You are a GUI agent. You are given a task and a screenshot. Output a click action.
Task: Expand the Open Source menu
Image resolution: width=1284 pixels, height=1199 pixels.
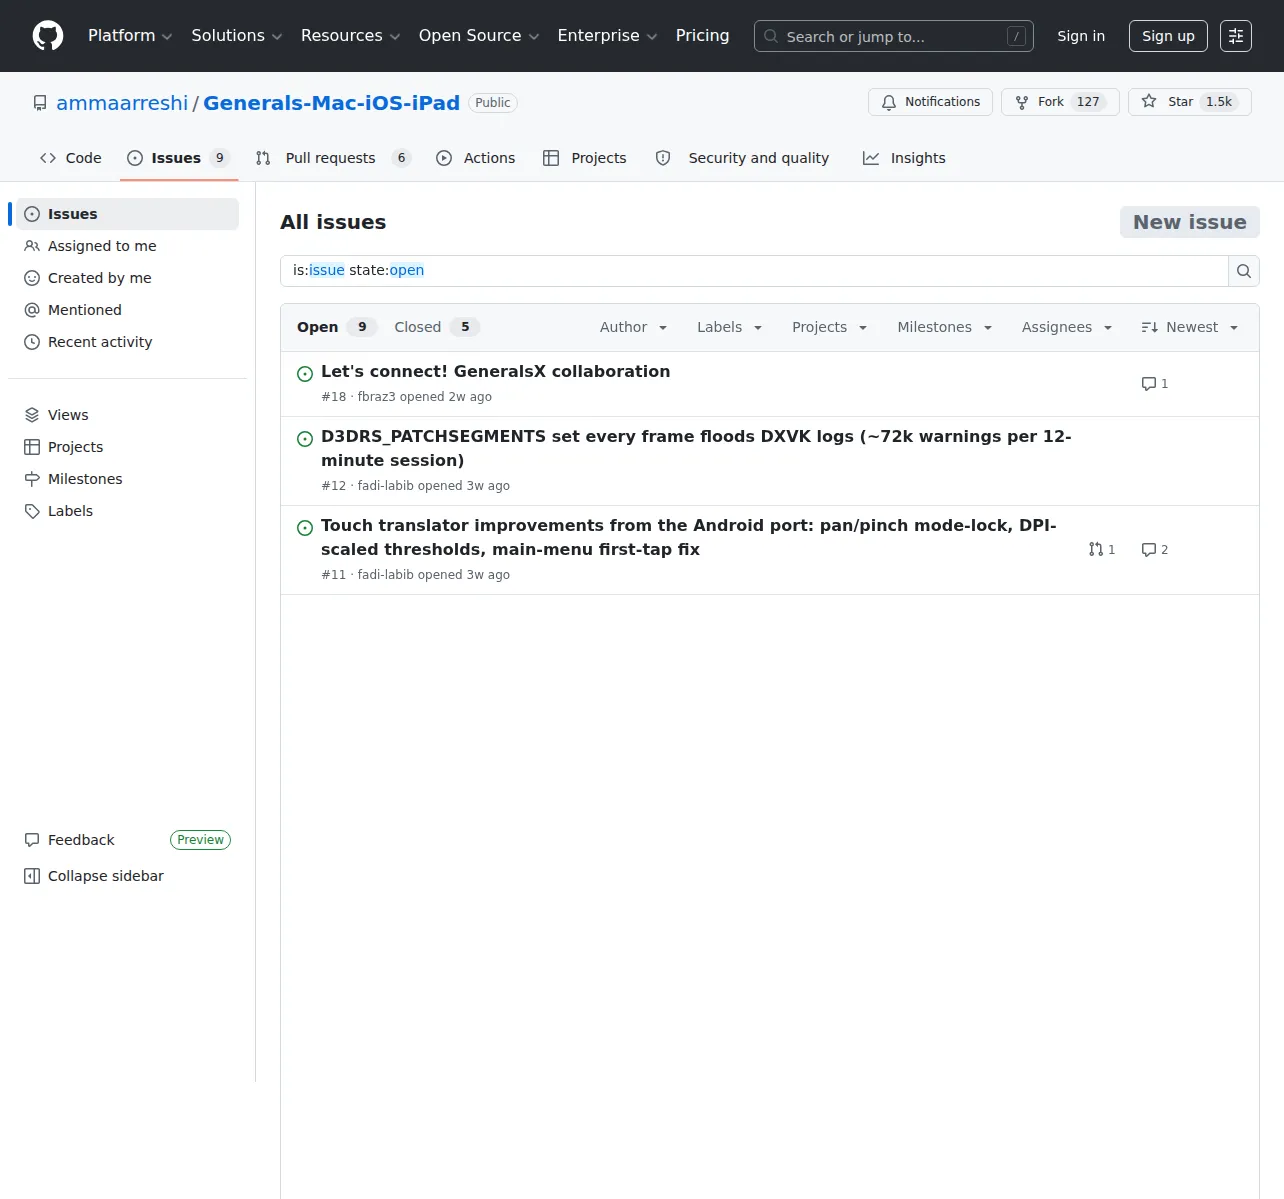479,36
